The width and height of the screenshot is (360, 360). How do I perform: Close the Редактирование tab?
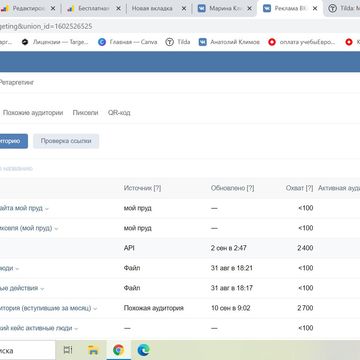pyautogui.click(x=53, y=9)
